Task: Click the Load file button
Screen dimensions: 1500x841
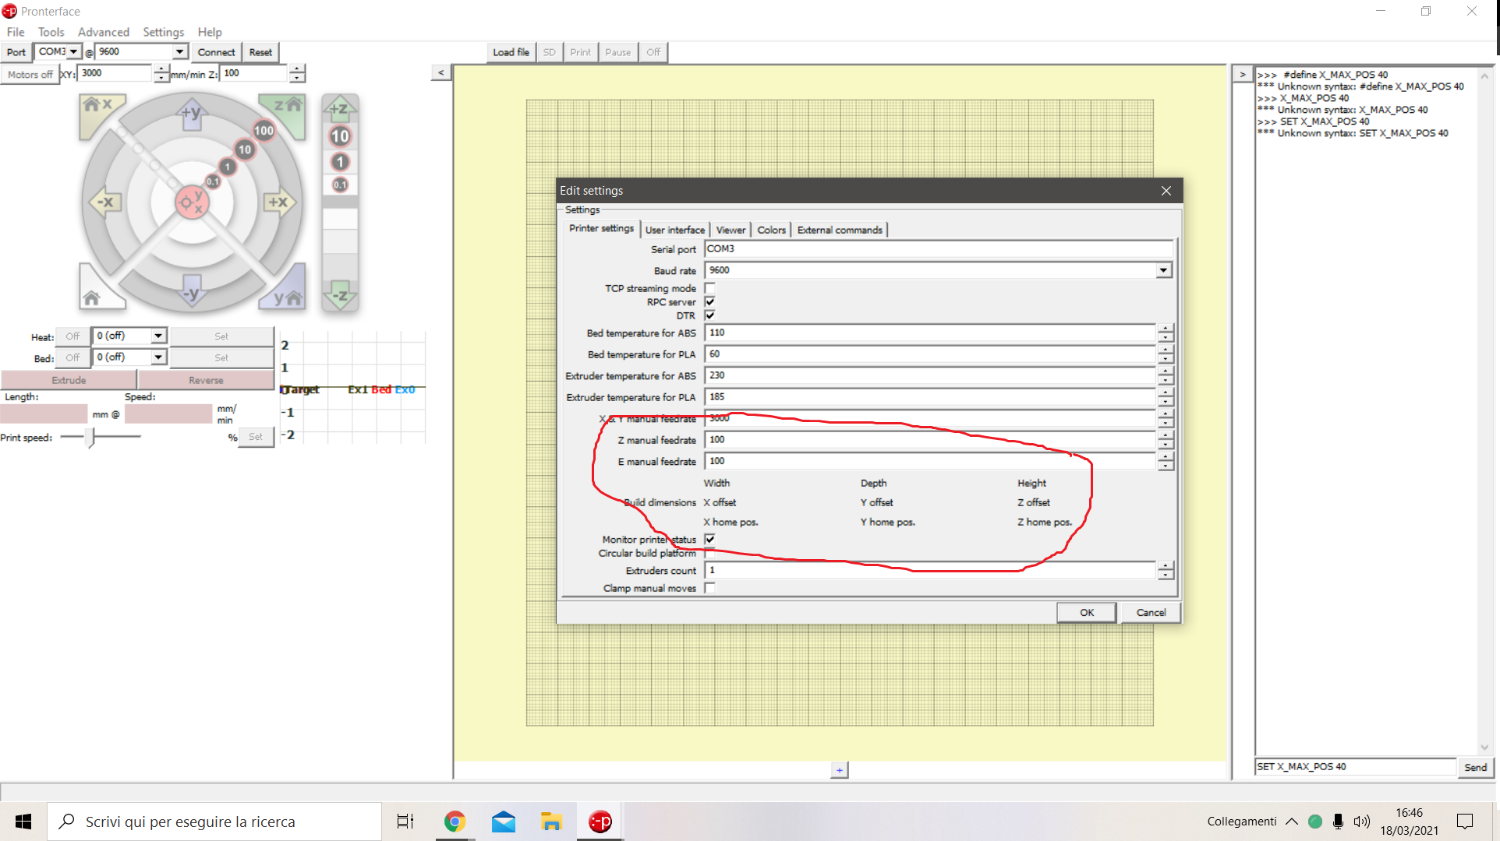Action: pyautogui.click(x=511, y=52)
